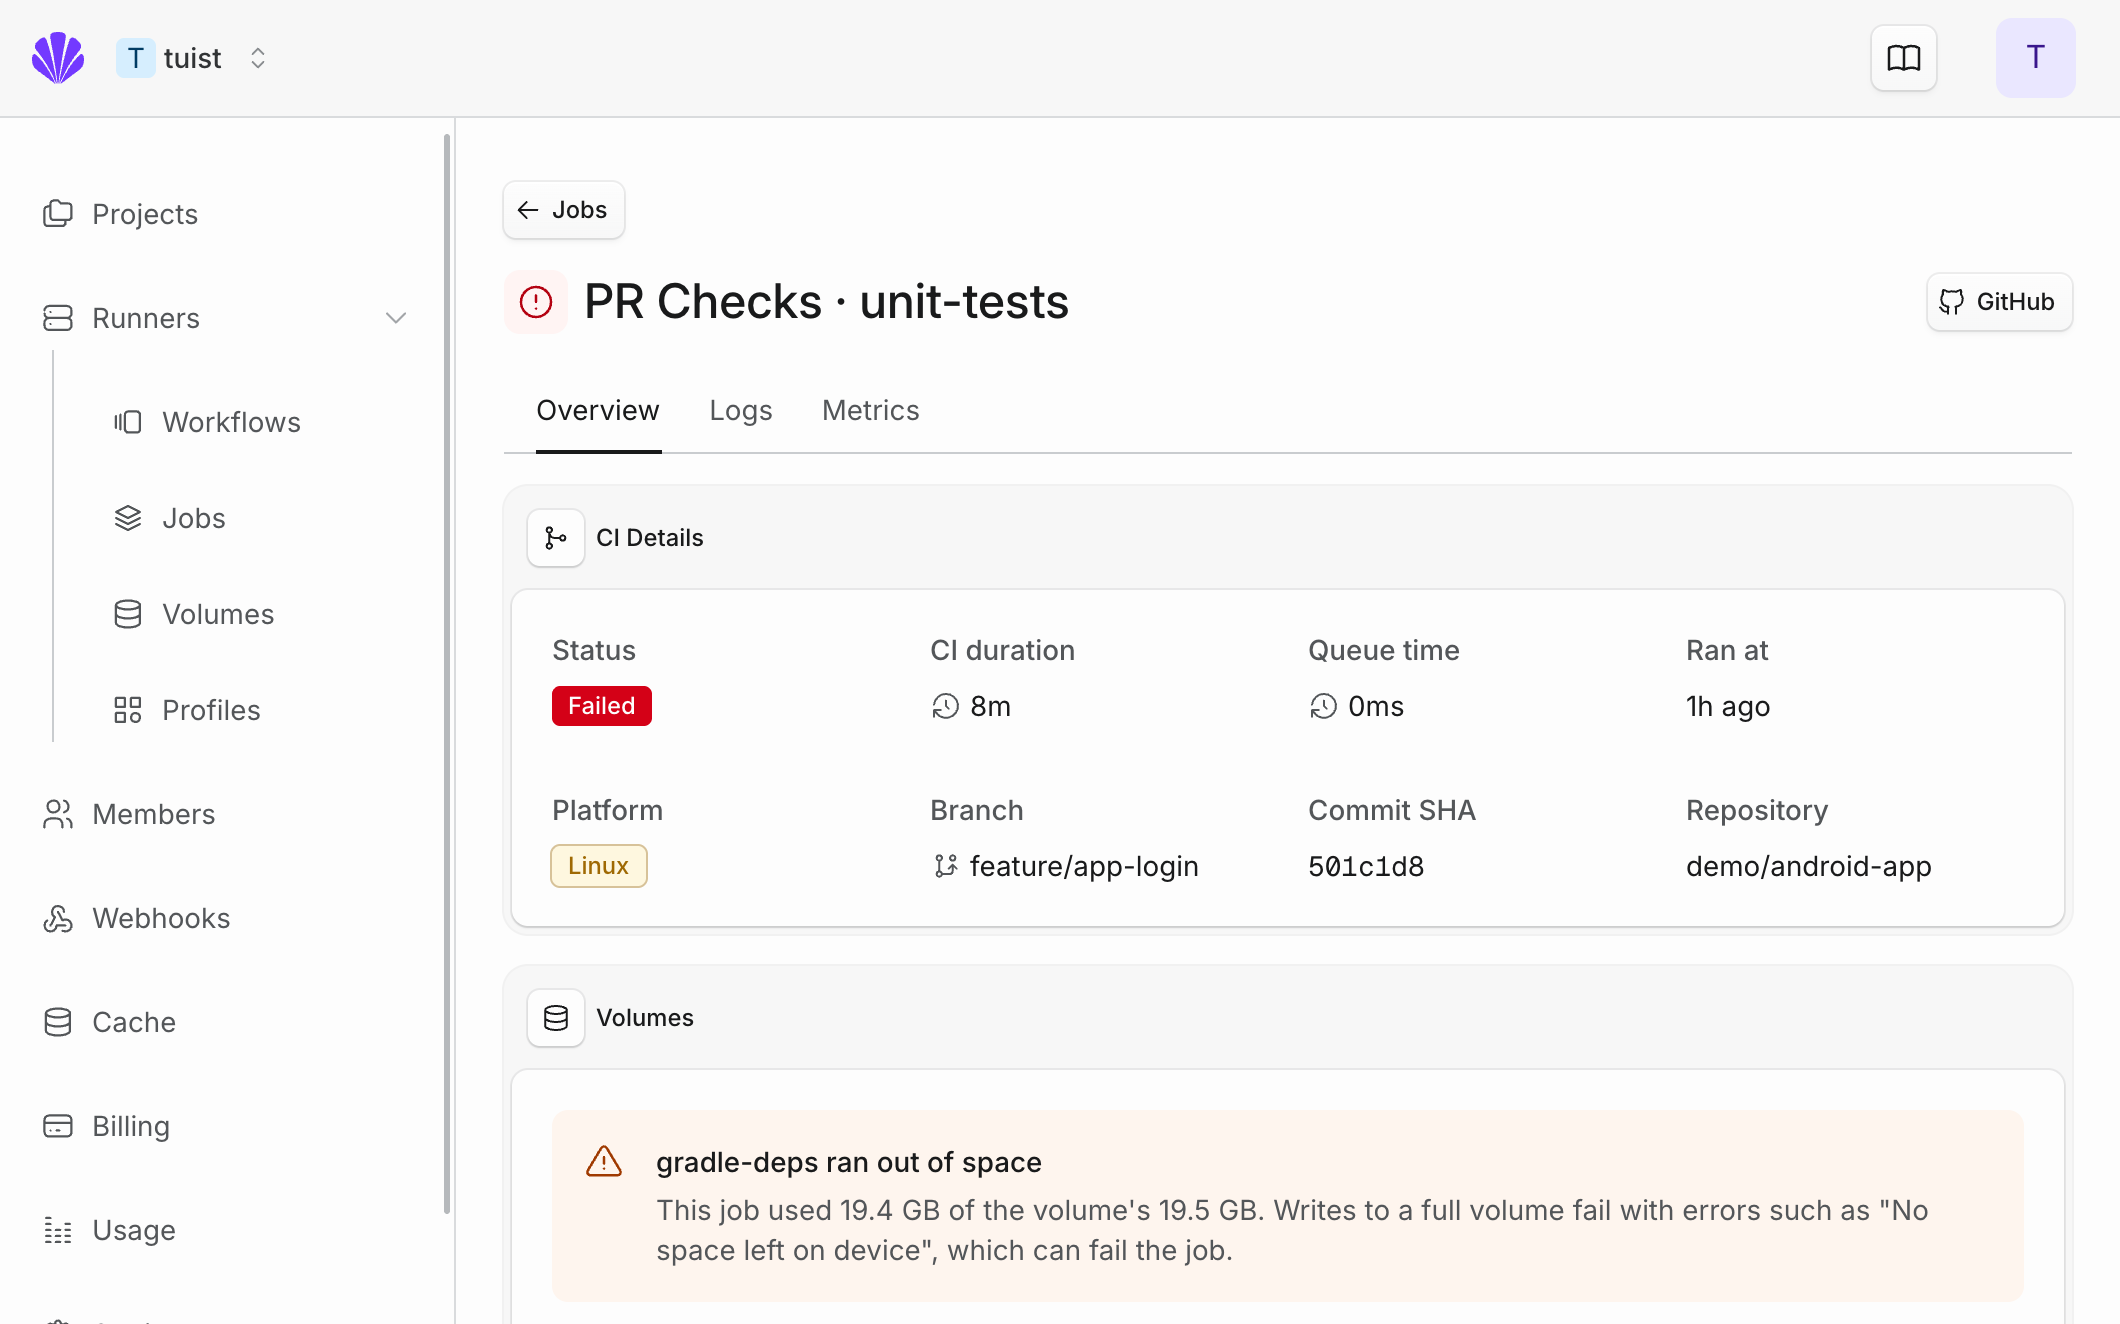
Task: Open Profiles under Runners
Action: [x=211, y=710]
